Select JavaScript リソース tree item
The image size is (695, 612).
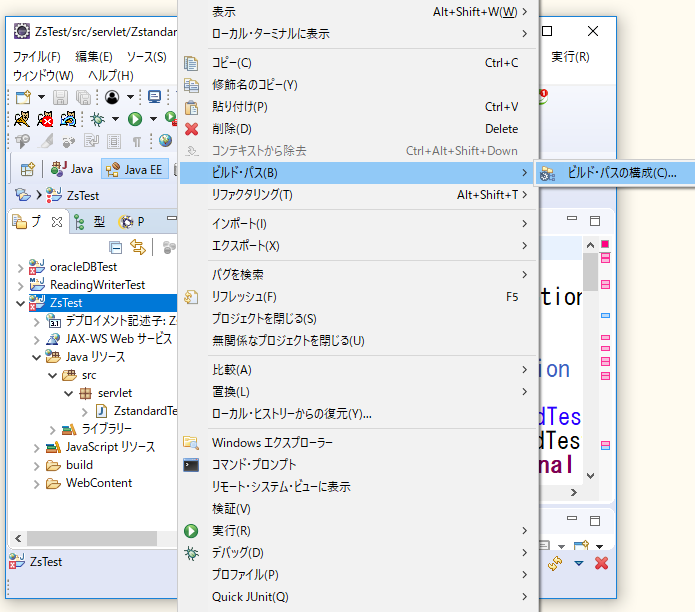110,447
